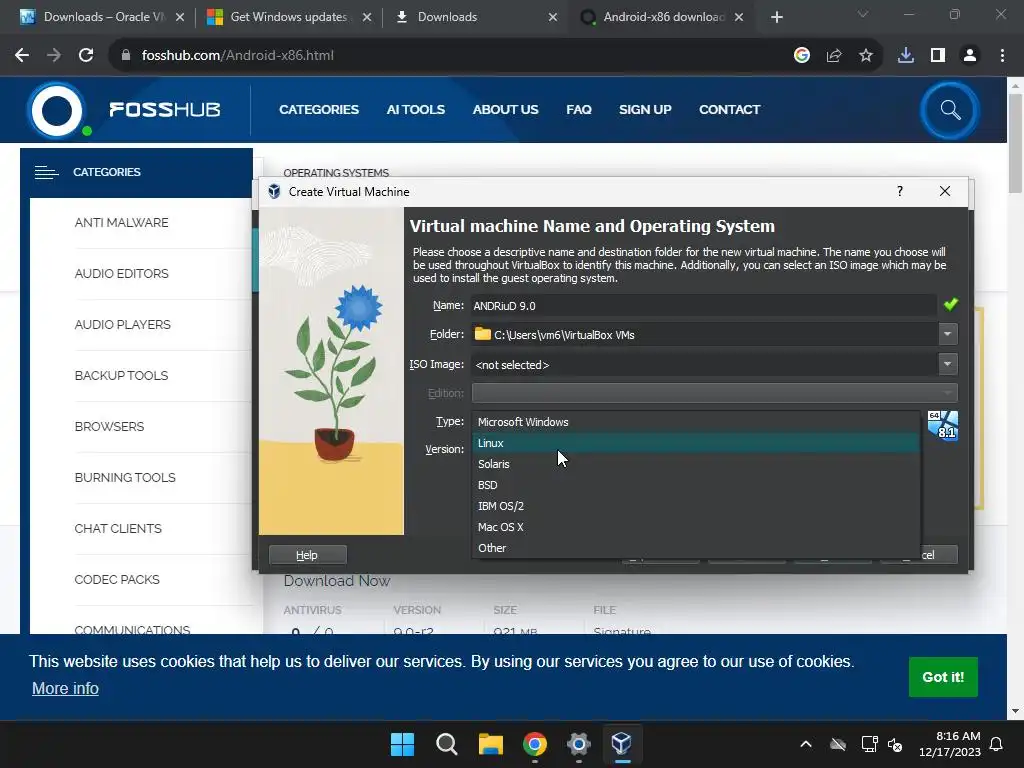
Task: Click More info cookie link
Action: pos(65,688)
